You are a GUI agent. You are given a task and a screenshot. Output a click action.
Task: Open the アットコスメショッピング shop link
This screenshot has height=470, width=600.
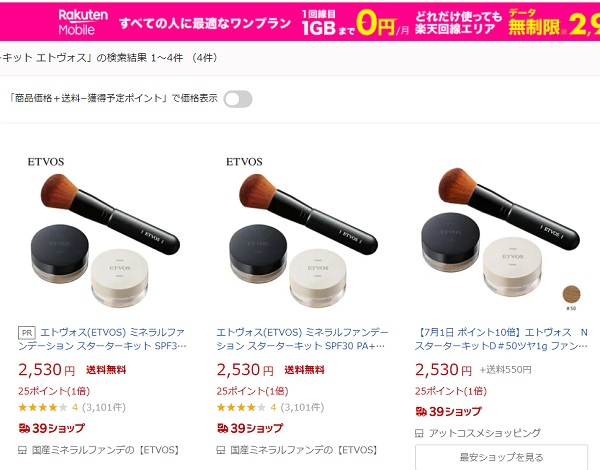pos(484,433)
